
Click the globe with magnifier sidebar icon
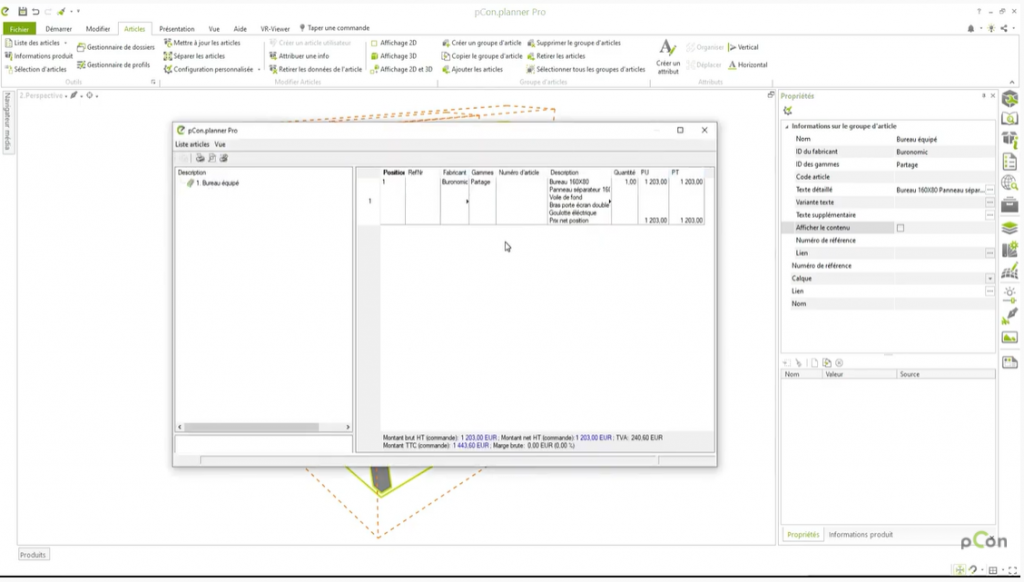click(x=1010, y=184)
